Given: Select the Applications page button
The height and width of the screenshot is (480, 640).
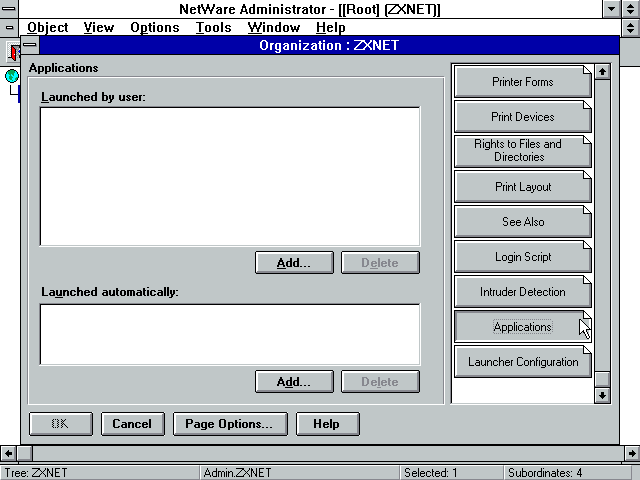Looking at the screenshot, I should tap(523, 327).
